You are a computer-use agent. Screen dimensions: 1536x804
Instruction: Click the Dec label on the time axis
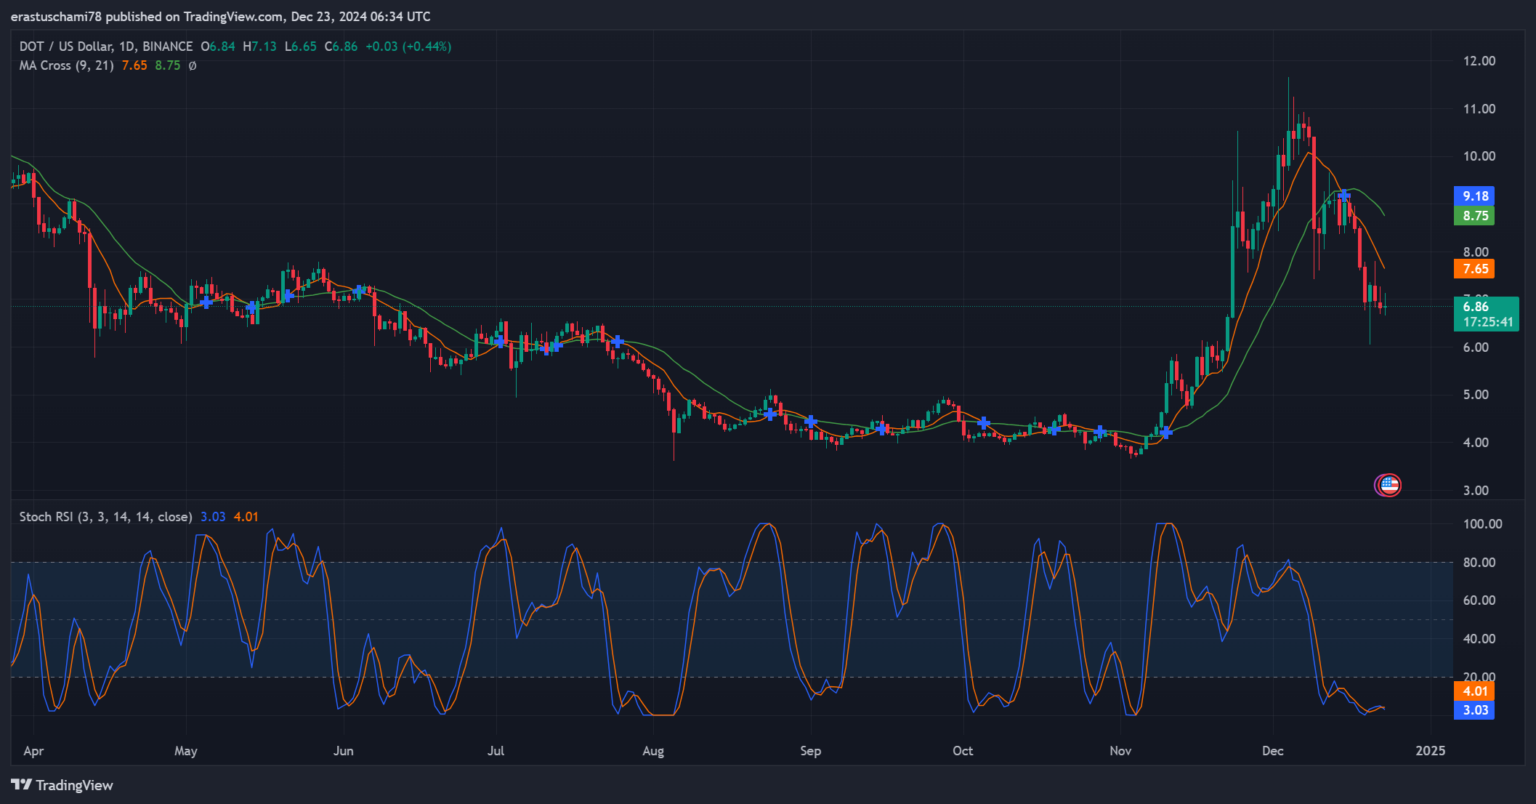click(1274, 750)
